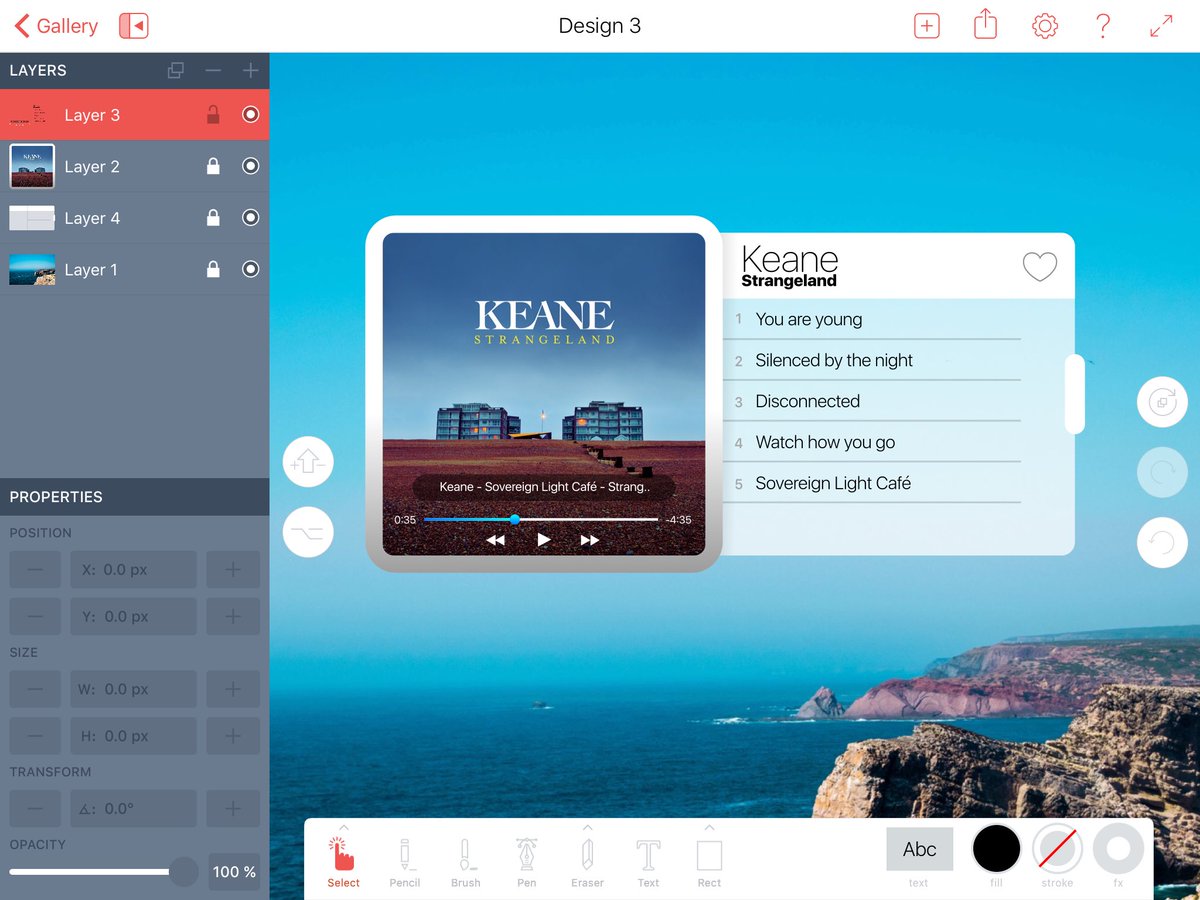
Task: Click the H size field
Action: point(133,736)
